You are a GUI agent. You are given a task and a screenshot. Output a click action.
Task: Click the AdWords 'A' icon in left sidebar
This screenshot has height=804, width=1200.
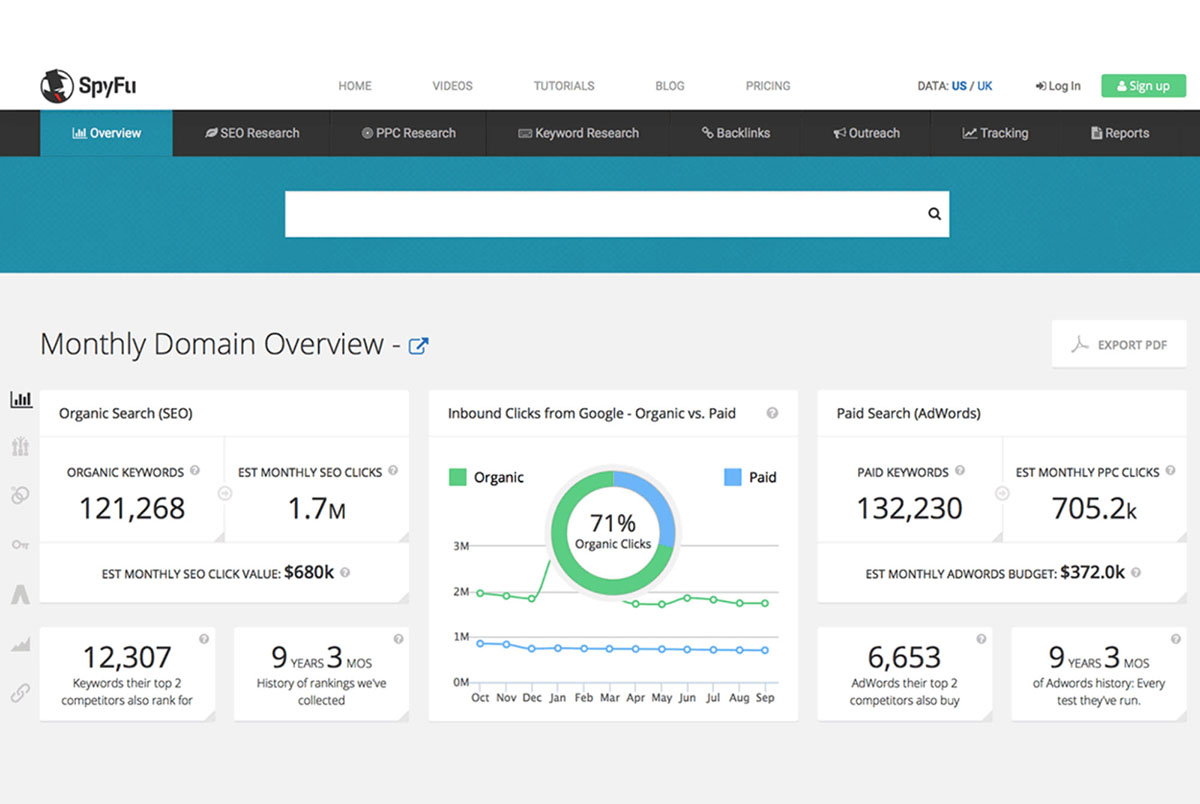point(20,595)
